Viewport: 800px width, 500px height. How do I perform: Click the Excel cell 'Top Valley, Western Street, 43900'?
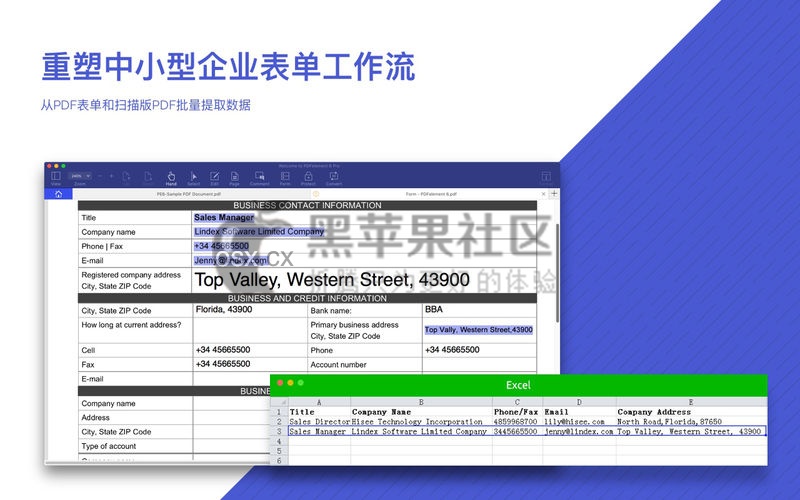click(689, 431)
